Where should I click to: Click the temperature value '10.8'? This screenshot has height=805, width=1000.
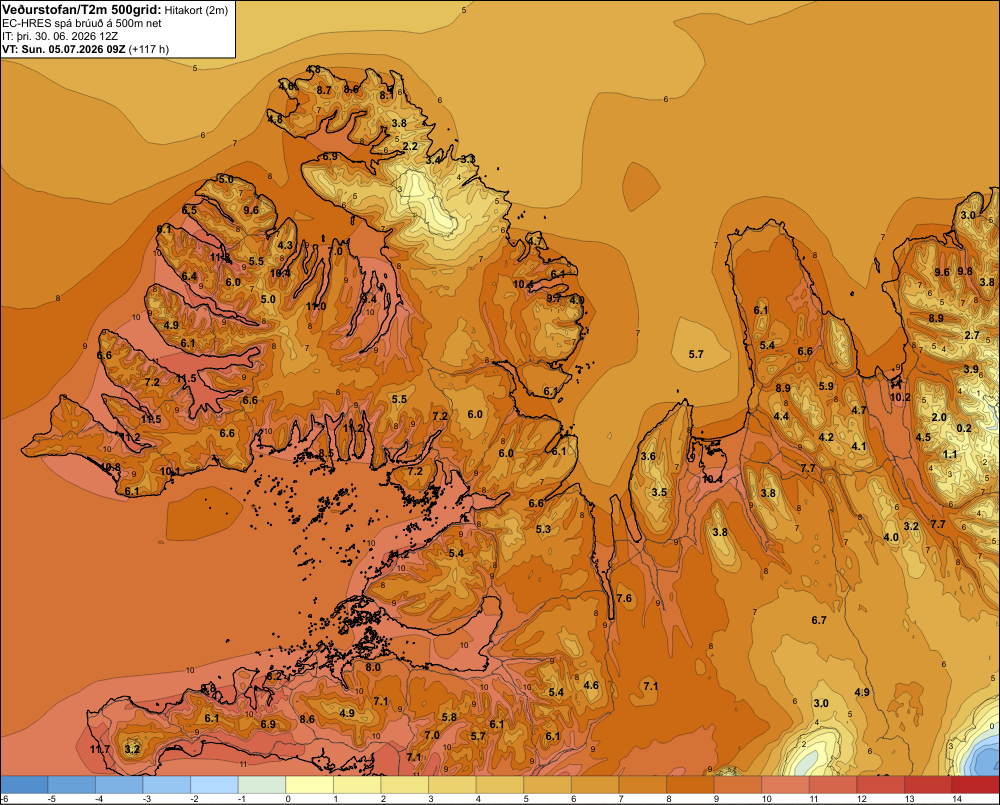point(110,467)
